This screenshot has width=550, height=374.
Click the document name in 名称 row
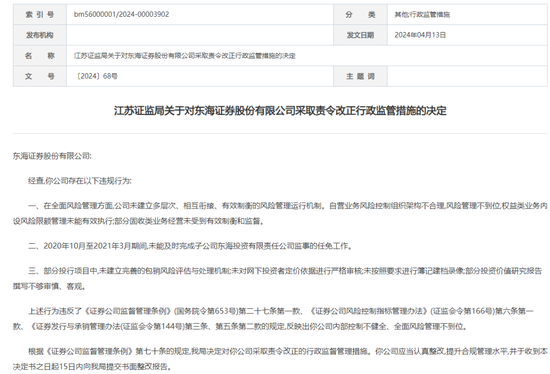click(x=185, y=56)
